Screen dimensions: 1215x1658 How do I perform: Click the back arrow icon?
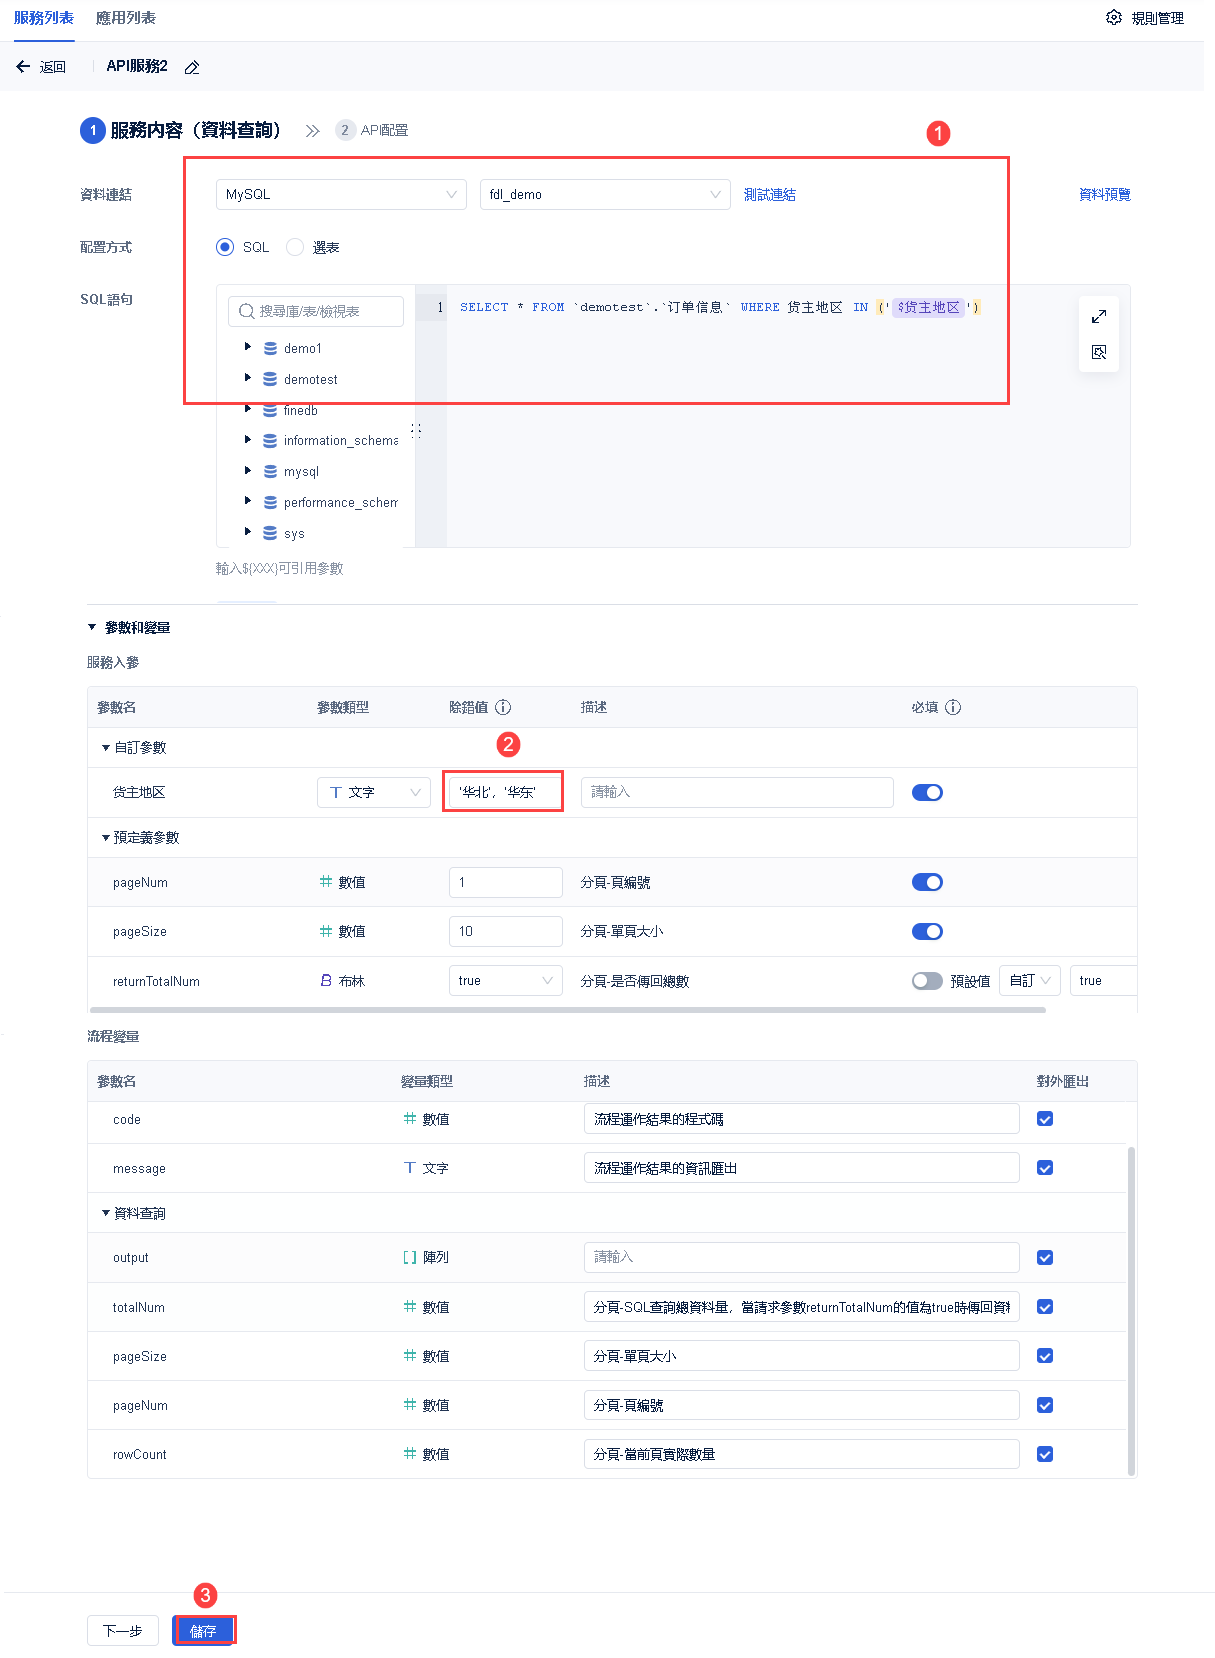(23, 67)
